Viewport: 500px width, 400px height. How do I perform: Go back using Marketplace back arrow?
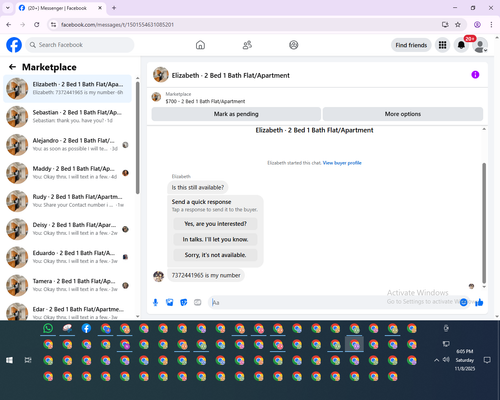[12, 67]
